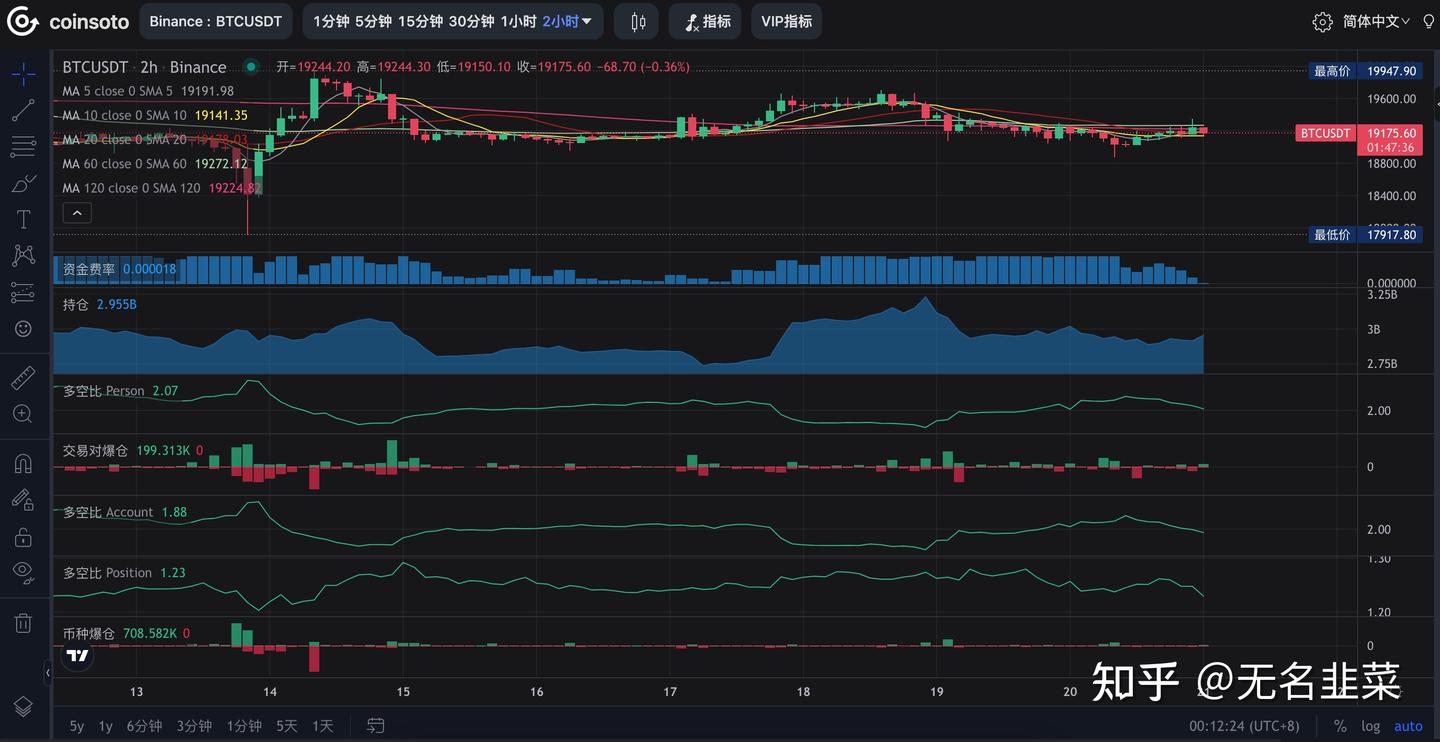The width and height of the screenshot is (1440, 742).
Task: Click the 持仓 indicator label
Action: coord(76,304)
